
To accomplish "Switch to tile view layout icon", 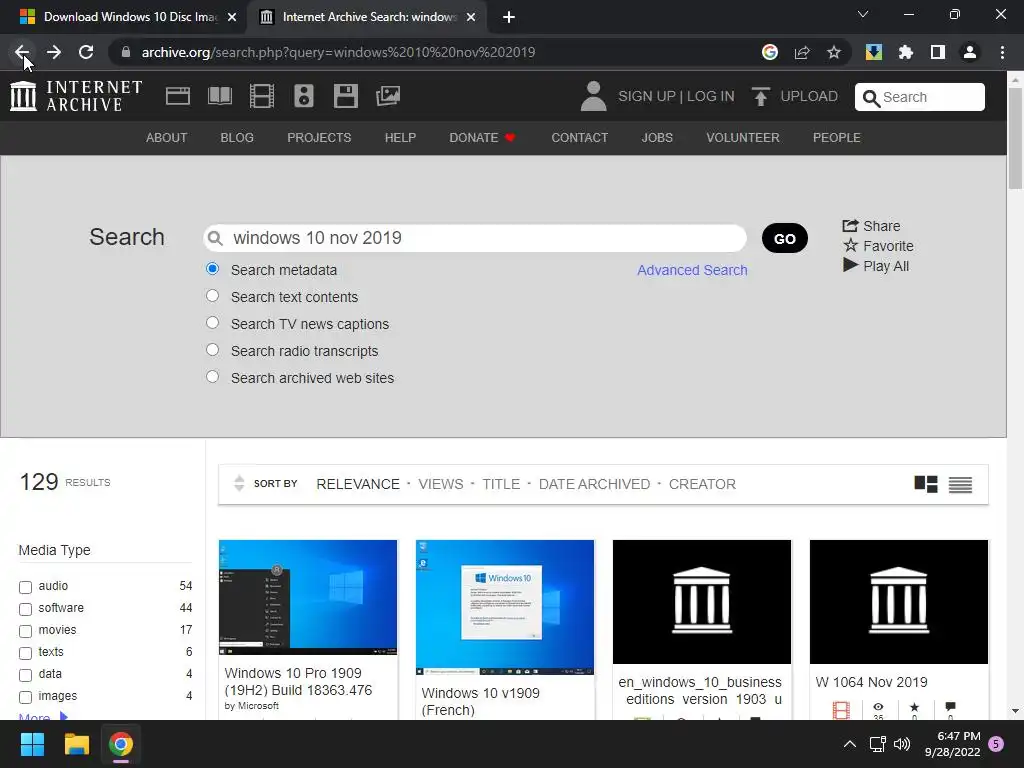I will click(925, 484).
